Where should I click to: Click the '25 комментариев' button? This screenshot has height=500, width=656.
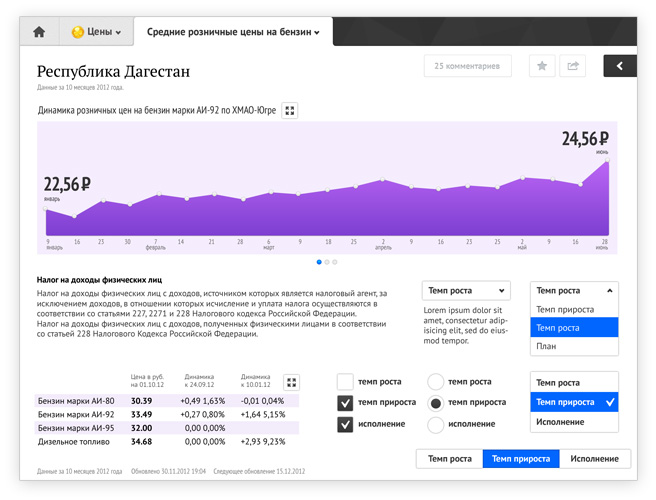[467, 66]
